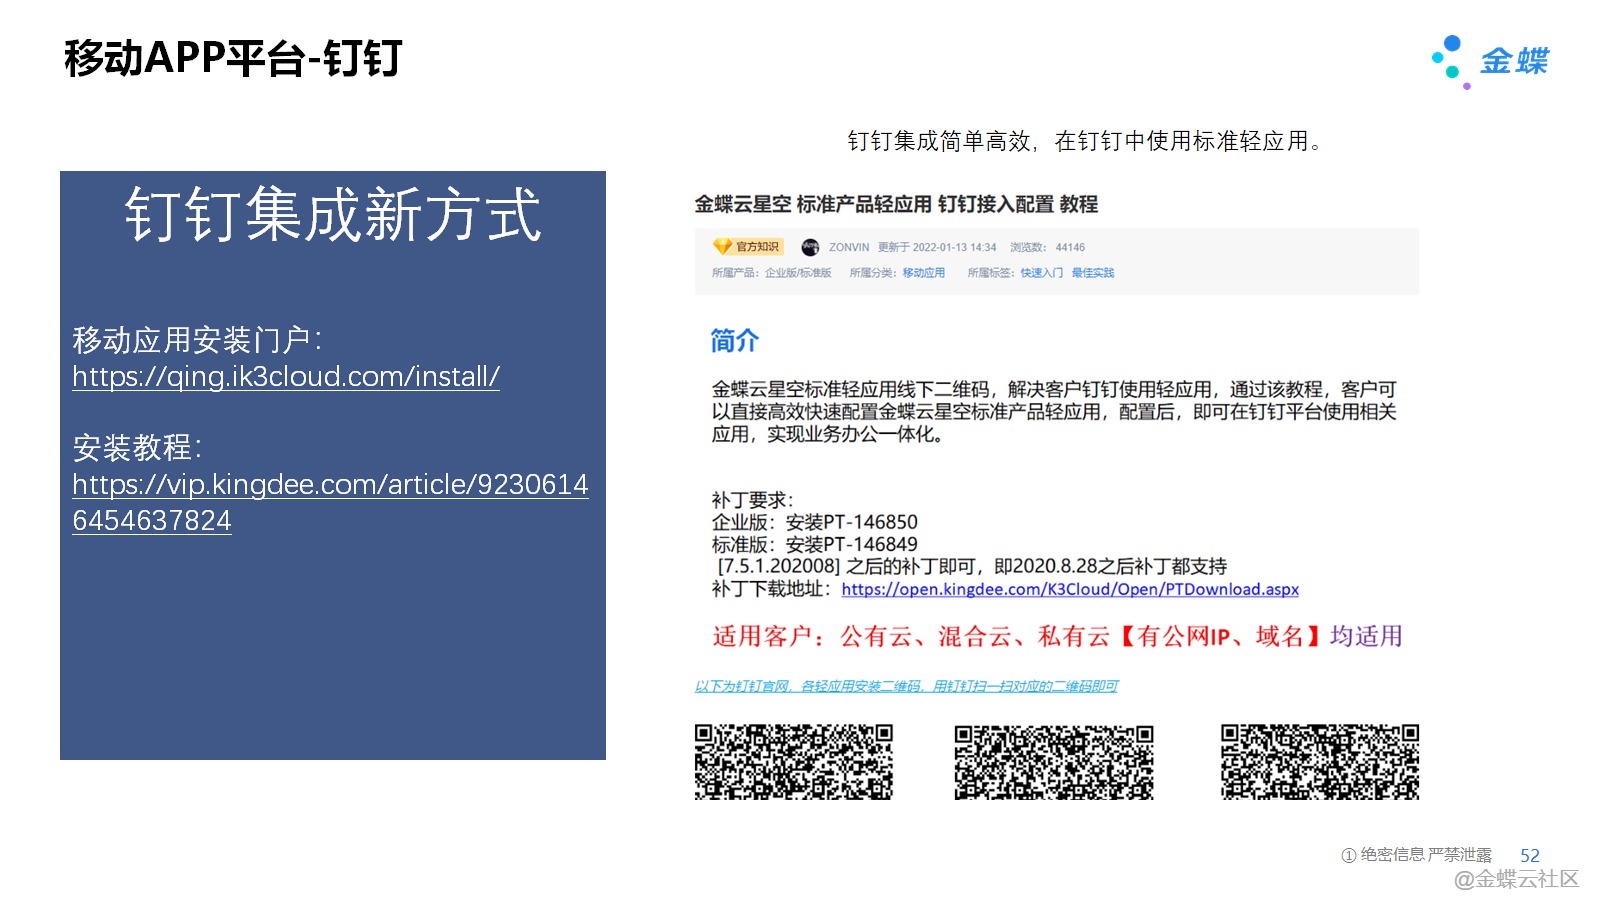
Task: Click the blue 简介 section heading
Action: point(734,341)
